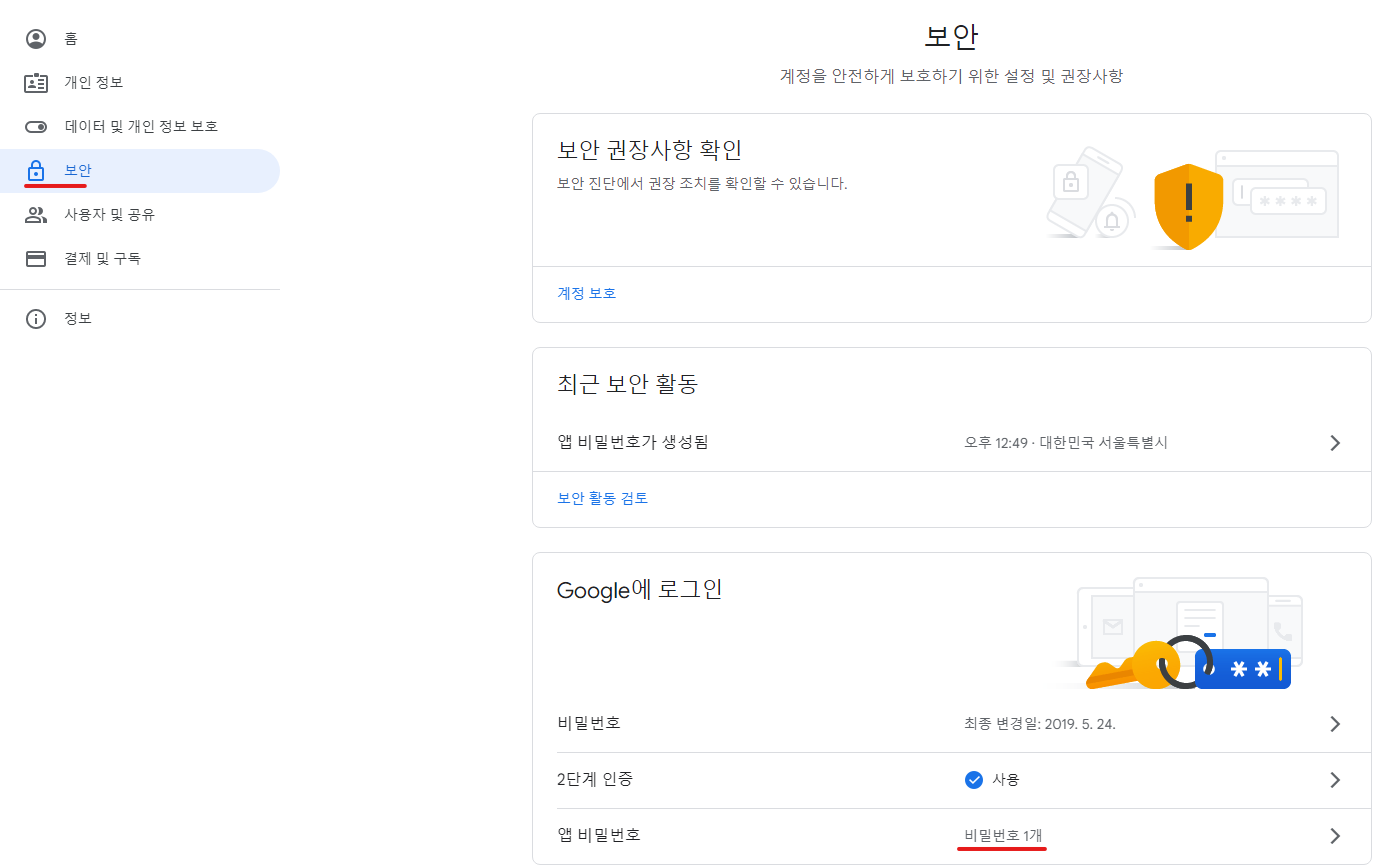Click the blue 사용 checkmark for 2단계 인증

[x=974, y=780]
